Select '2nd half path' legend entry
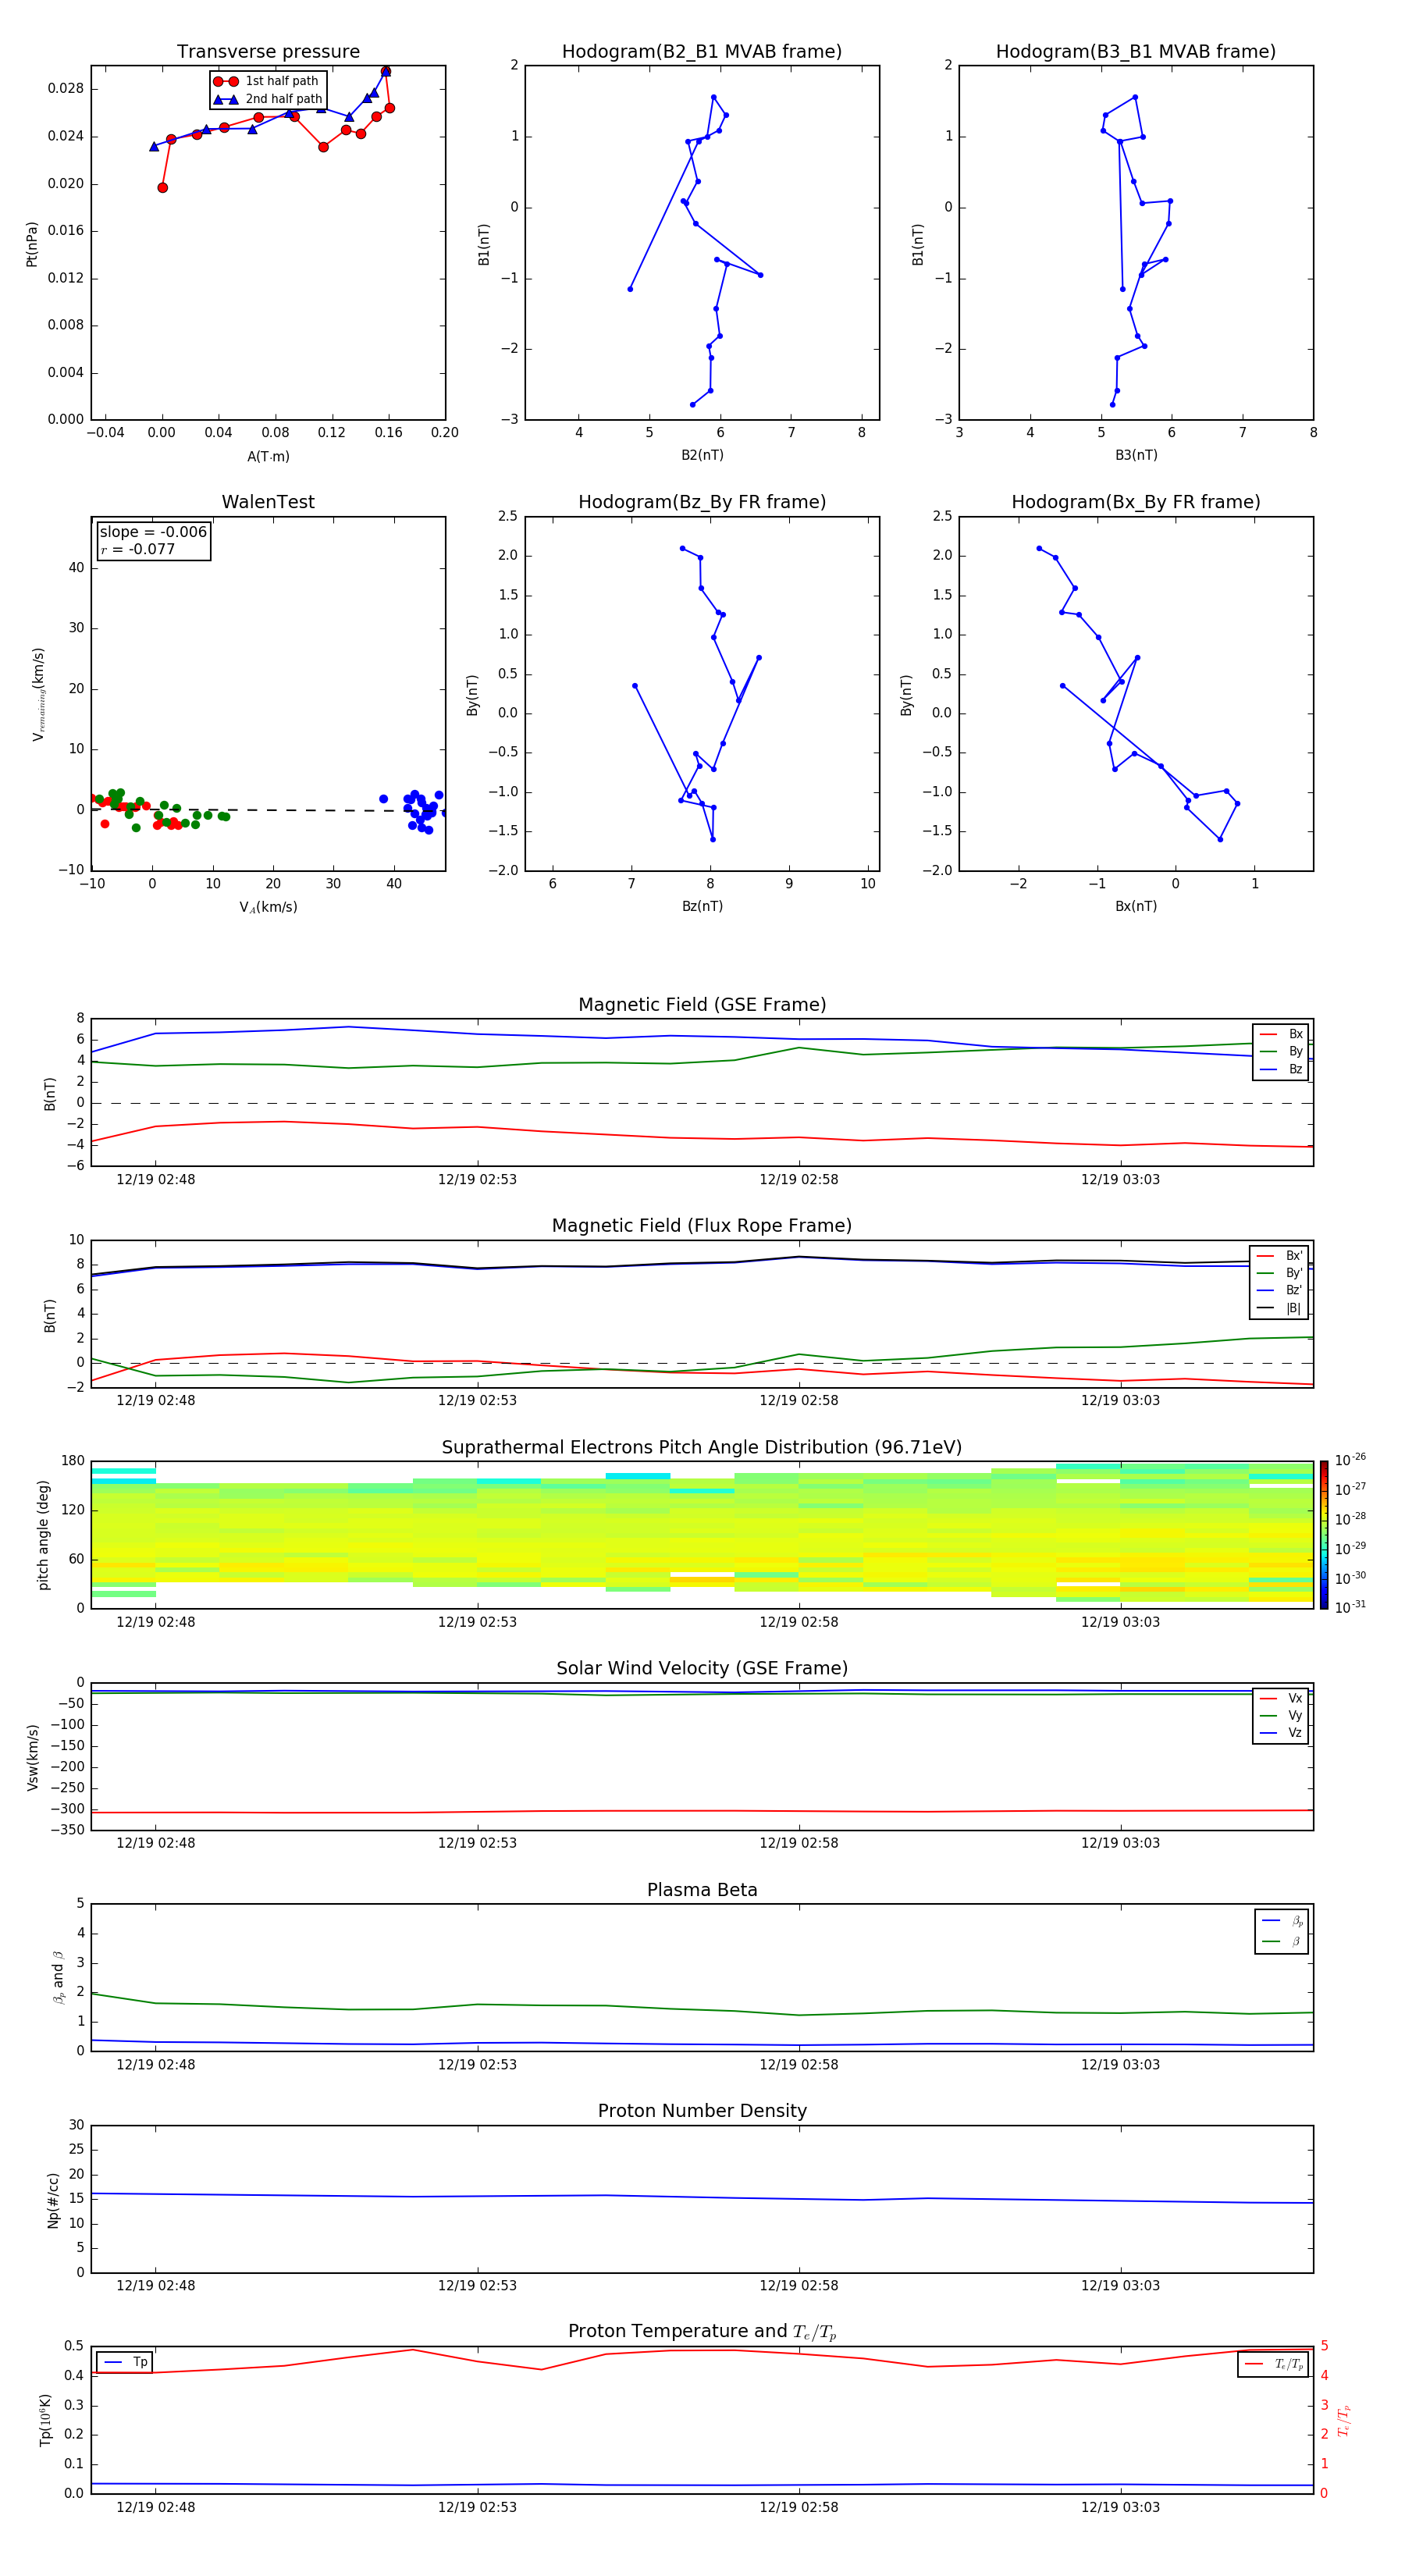Screen dimensions: 1405x2576 (x=267, y=99)
